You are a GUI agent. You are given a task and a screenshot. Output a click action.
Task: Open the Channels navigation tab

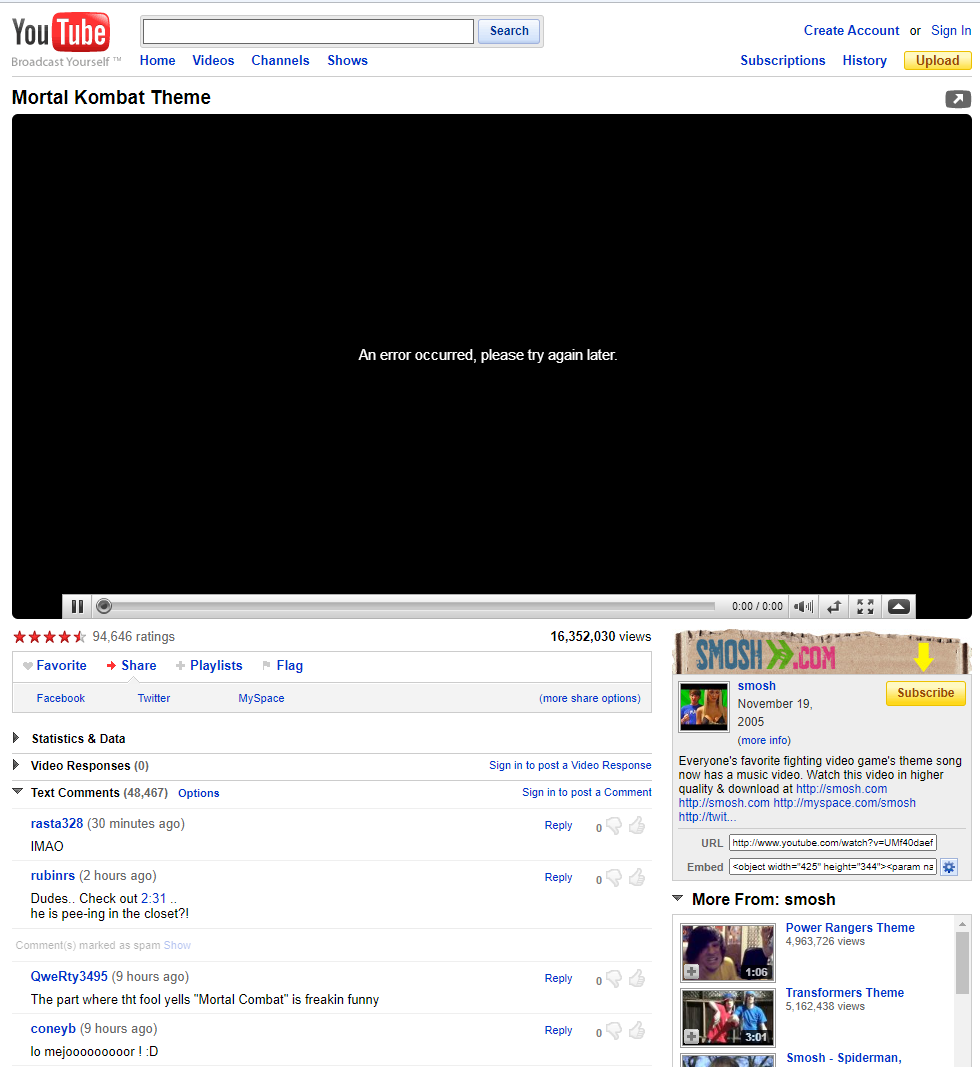(x=280, y=60)
